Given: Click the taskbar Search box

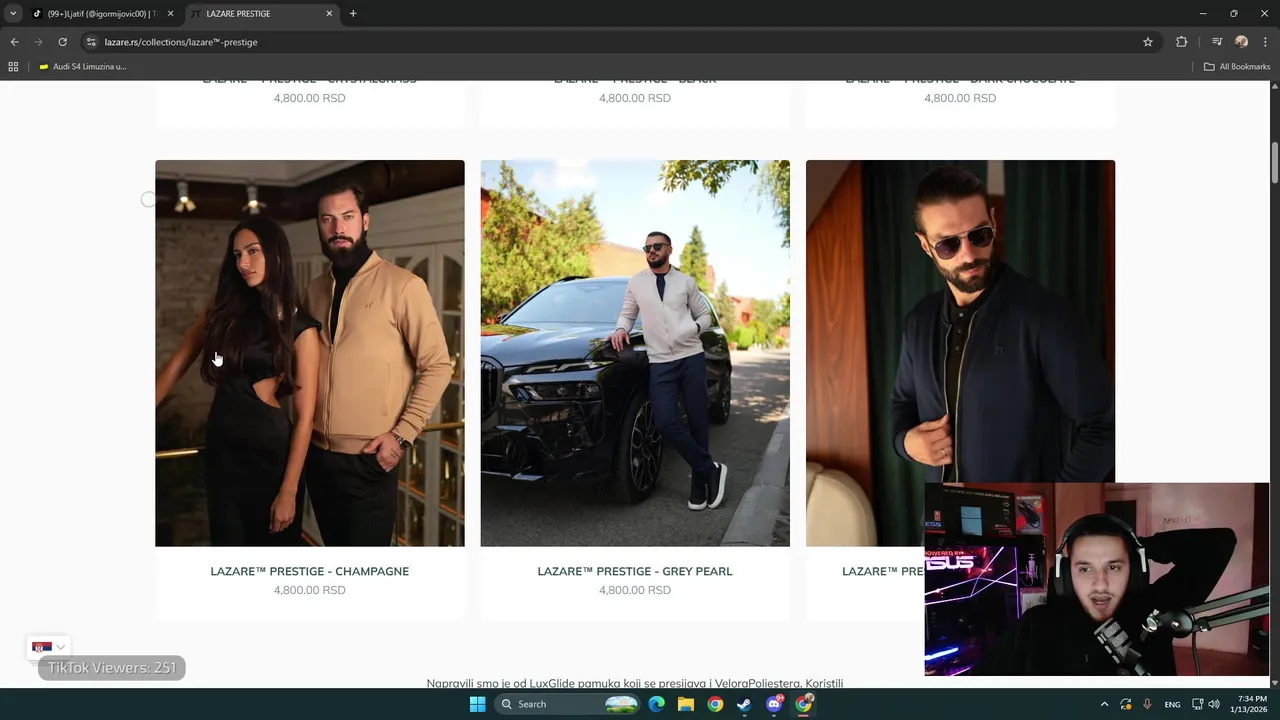Looking at the screenshot, I should coord(568,704).
